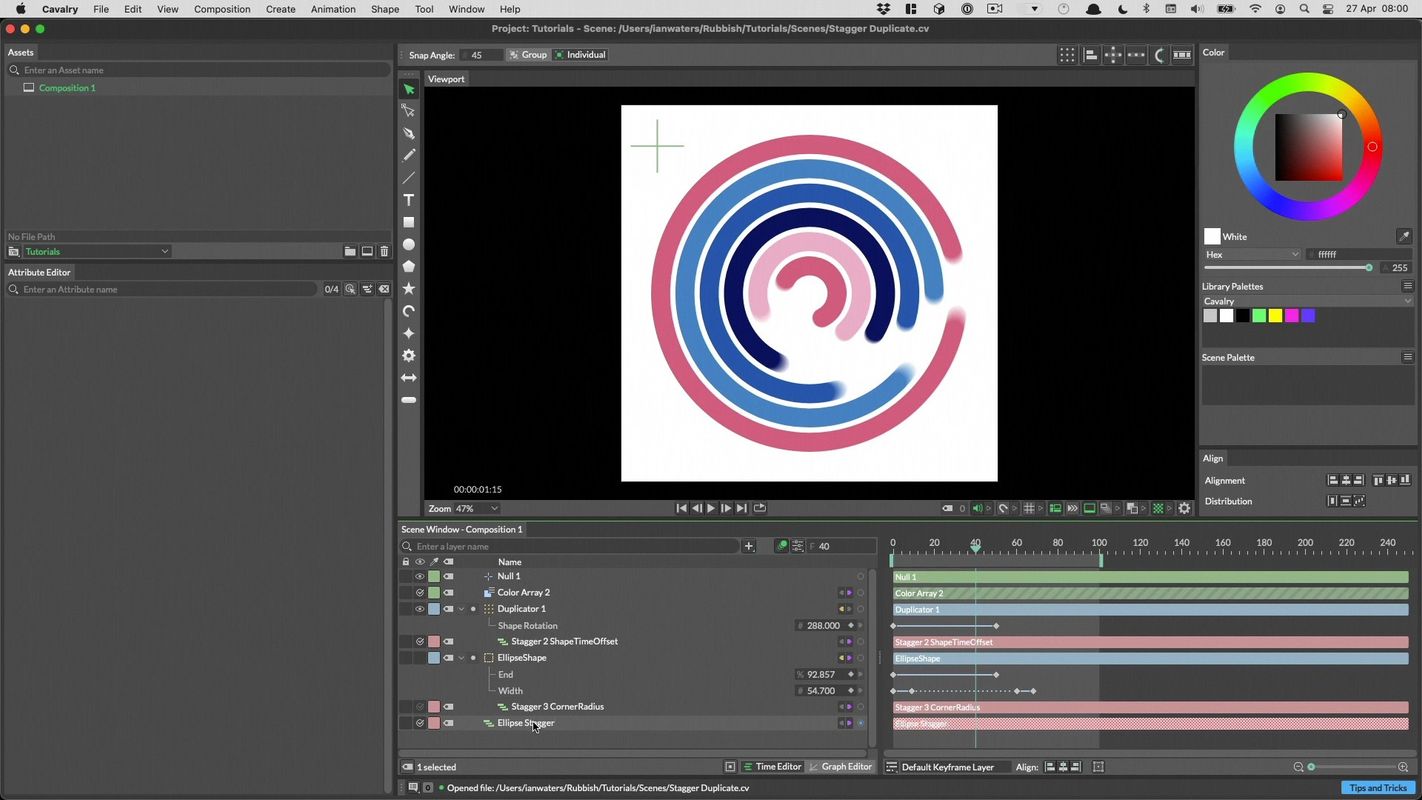Screen dimensions: 1422x800
Task: Select the Polygon shape tool
Action: click(408, 266)
